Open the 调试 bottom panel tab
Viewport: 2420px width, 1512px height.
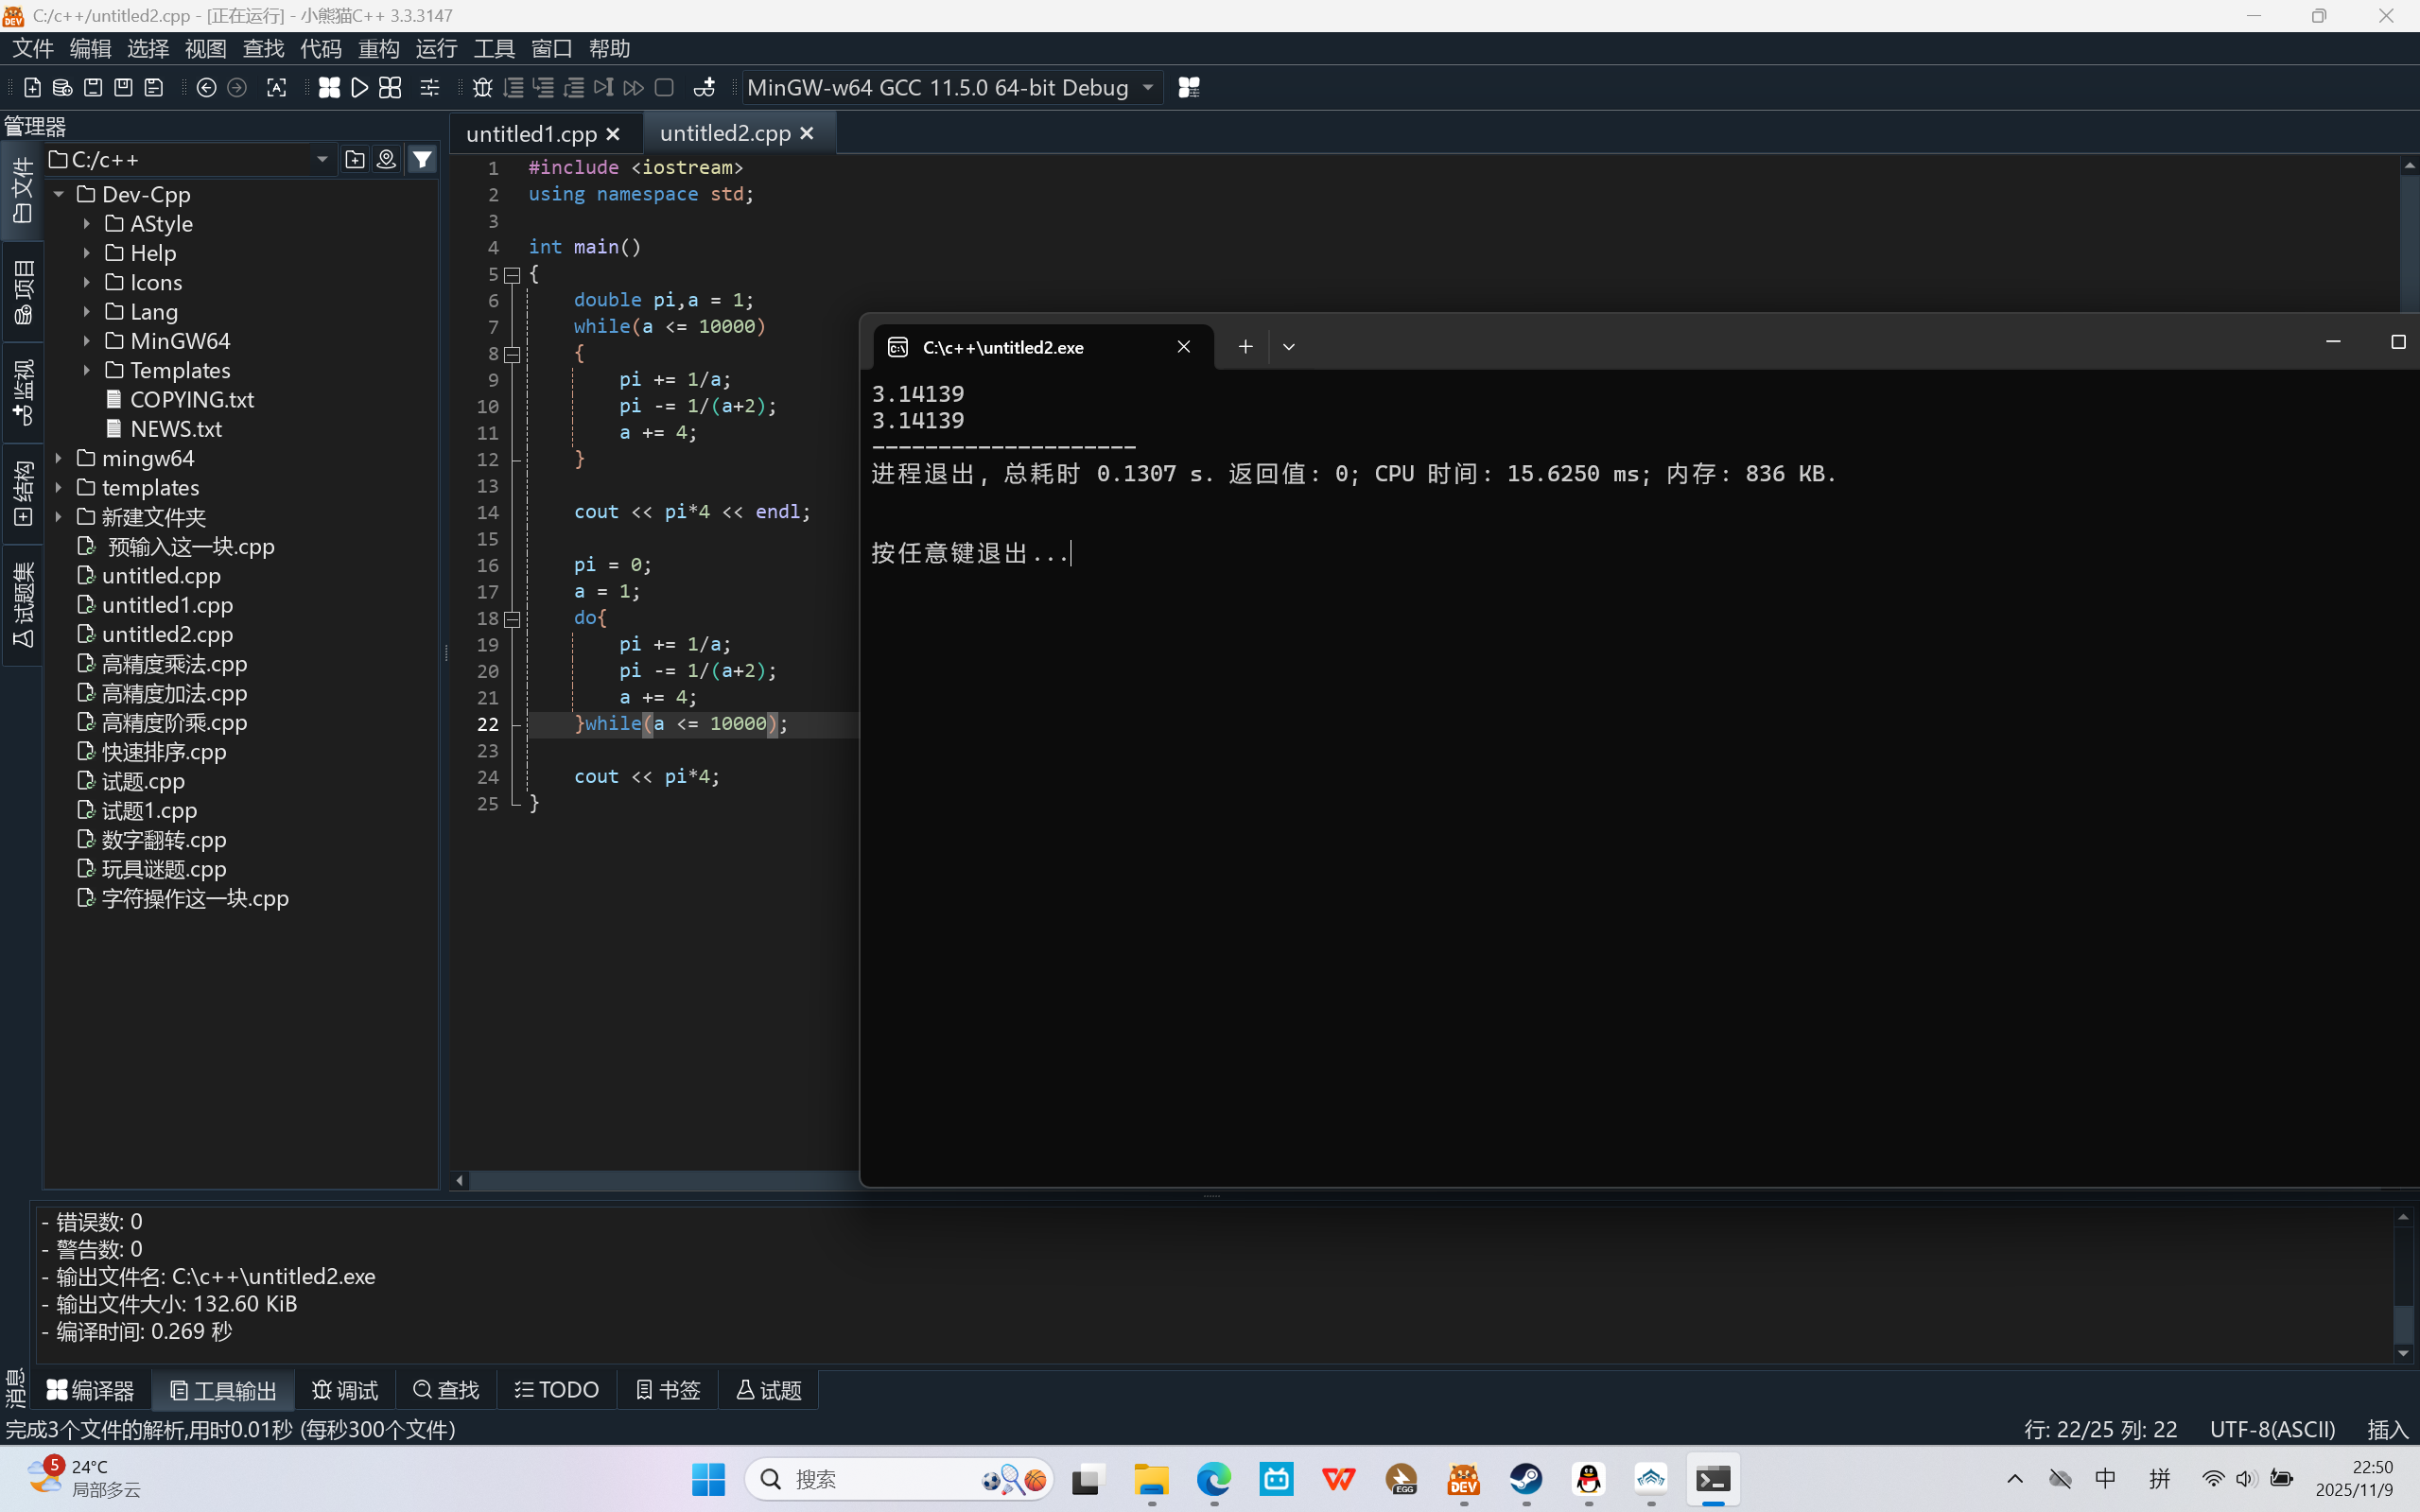click(x=345, y=1390)
